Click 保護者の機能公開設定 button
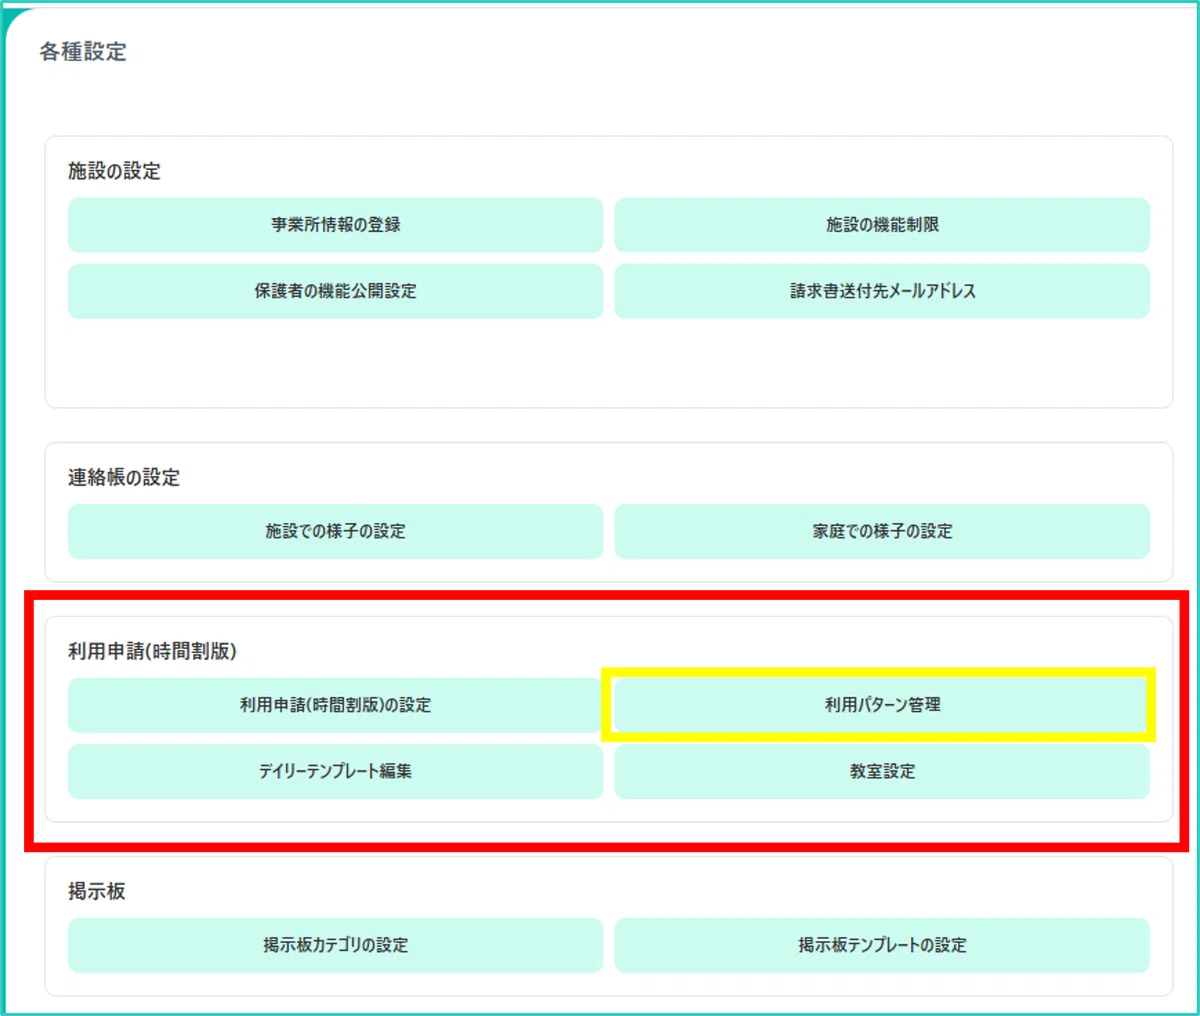Viewport: 1200px width, 1016px height. click(335, 291)
